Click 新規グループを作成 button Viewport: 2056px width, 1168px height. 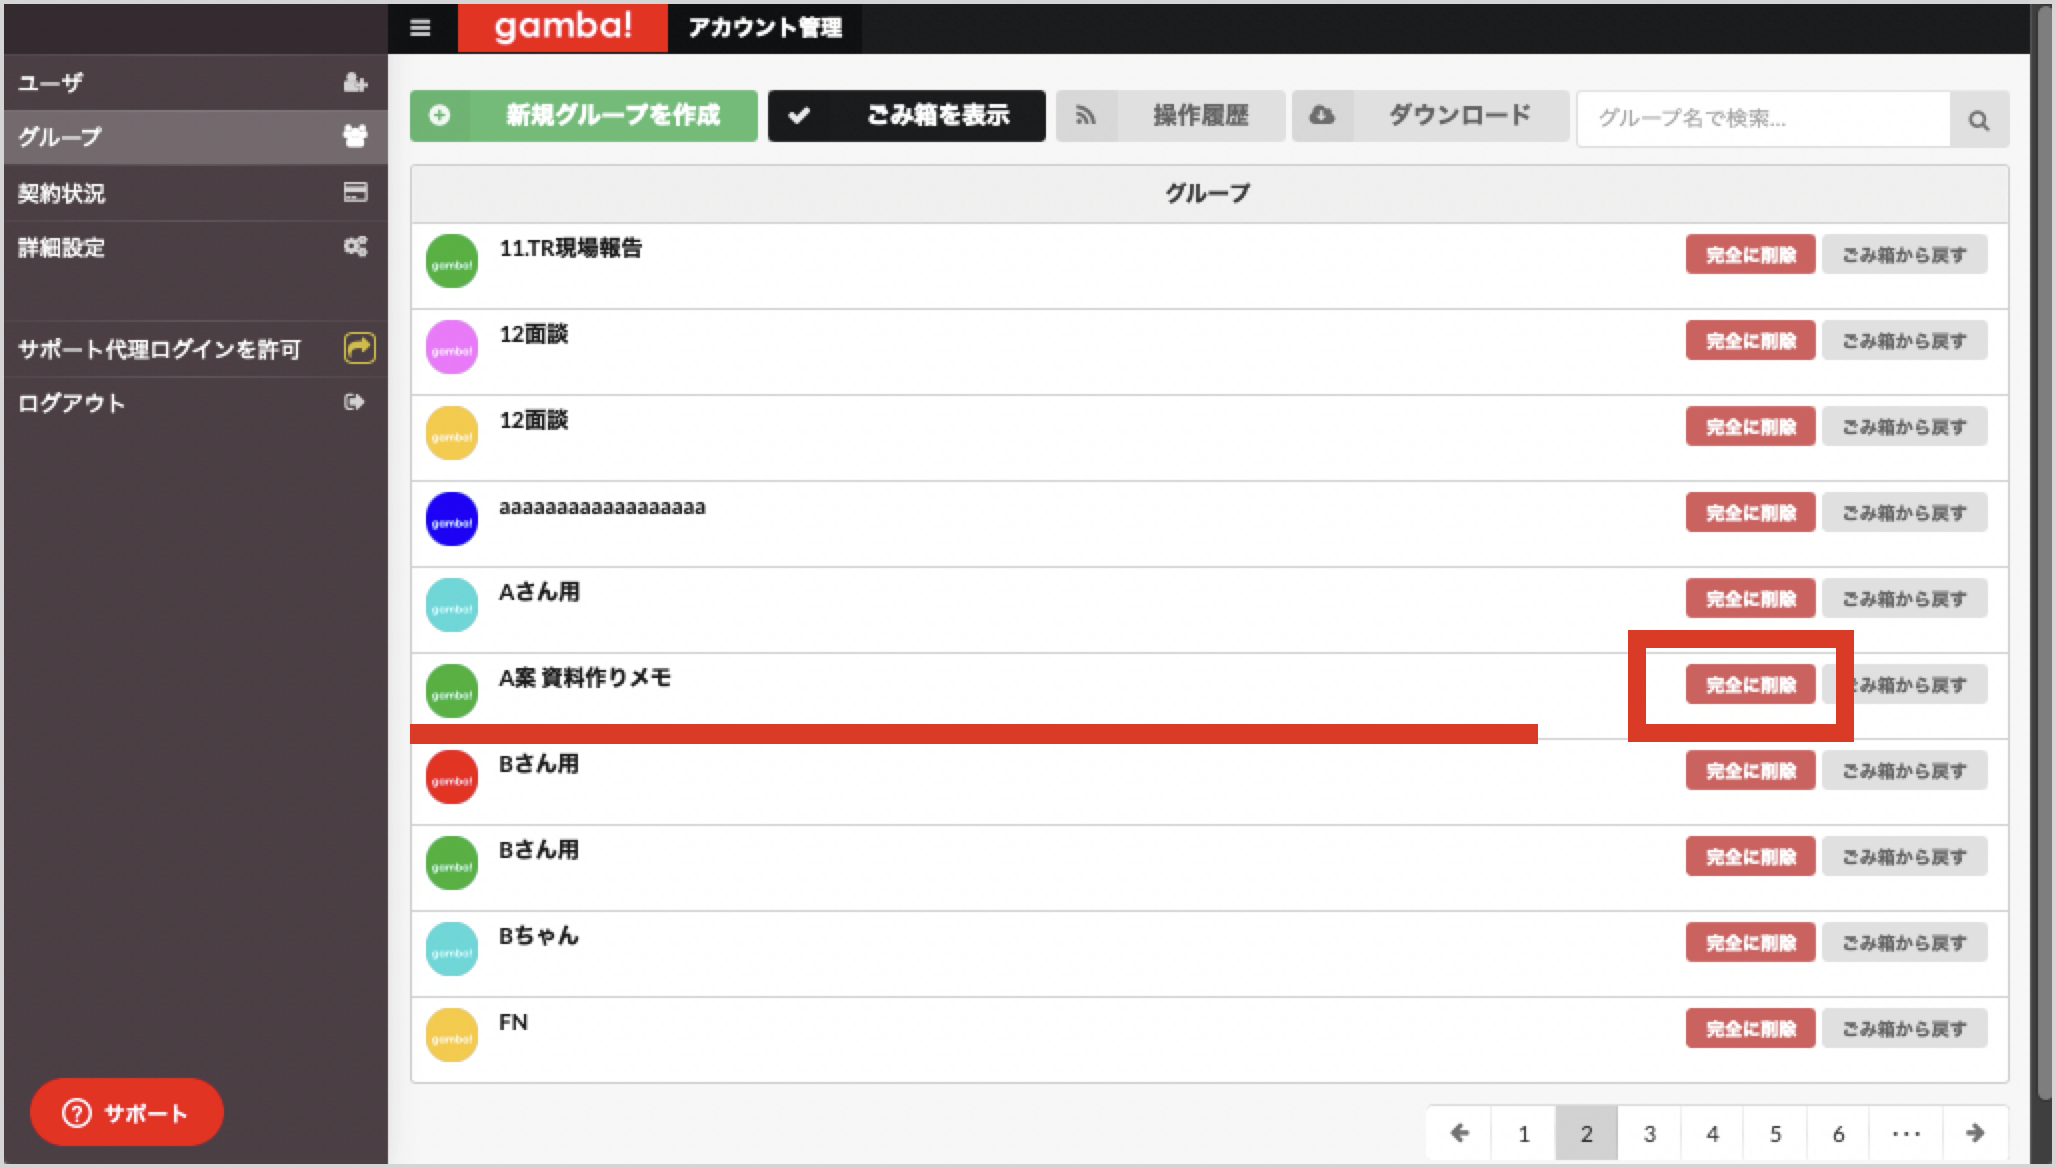(x=583, y=116)
